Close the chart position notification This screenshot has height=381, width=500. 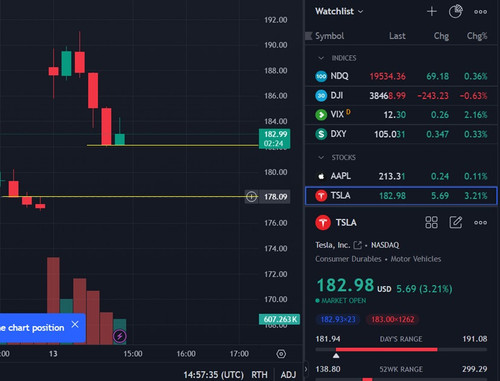tap(75, 324)
